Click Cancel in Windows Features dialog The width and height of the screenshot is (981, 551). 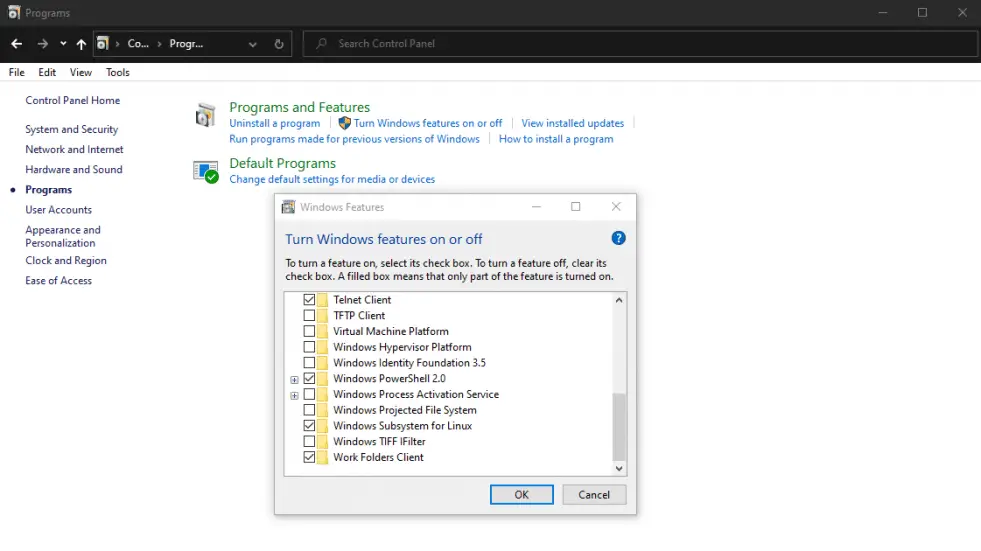[x=594, y=495]
